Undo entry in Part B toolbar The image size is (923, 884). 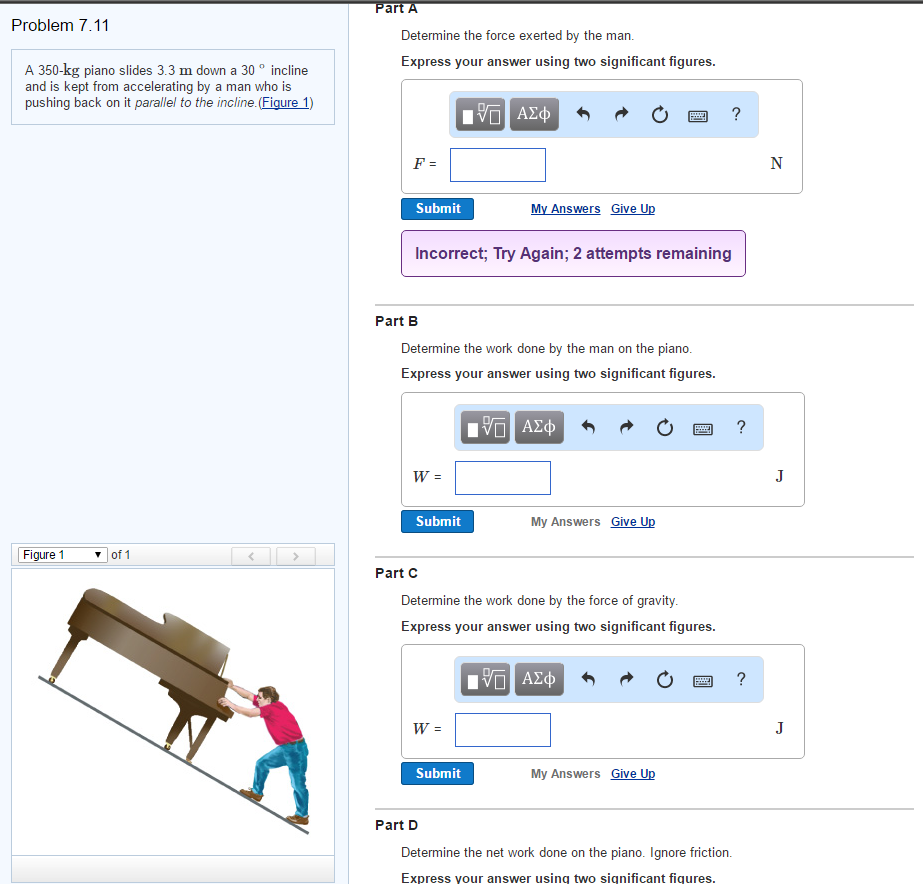point(587,427)
